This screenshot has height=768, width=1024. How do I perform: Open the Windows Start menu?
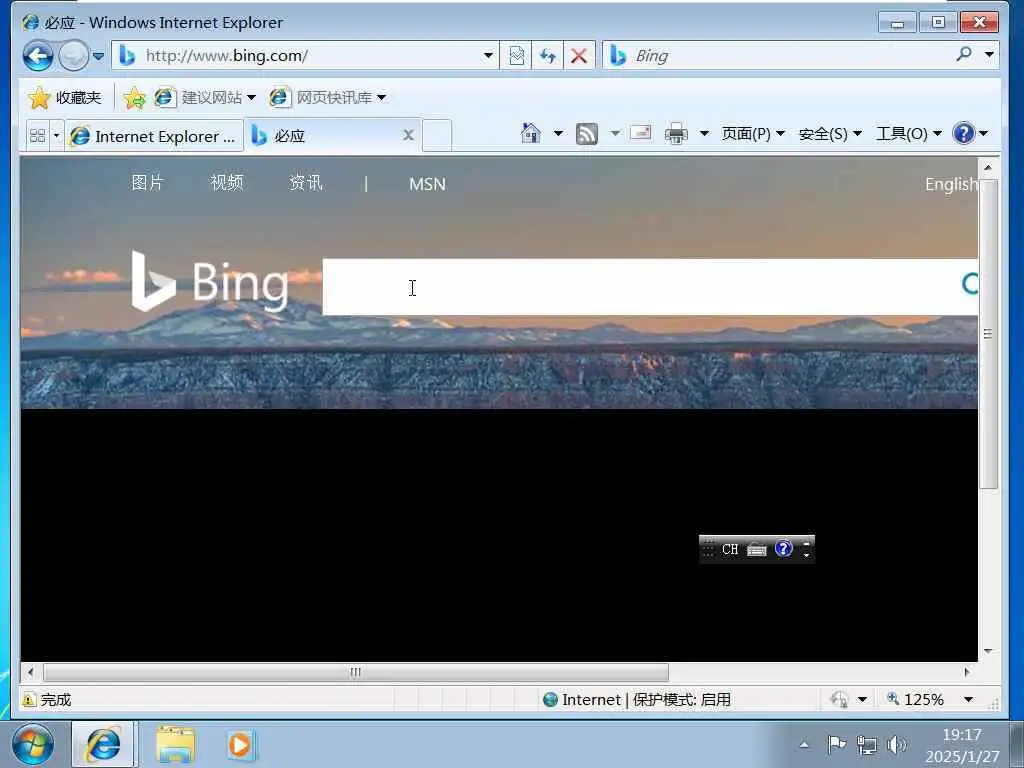click(32, 745)
